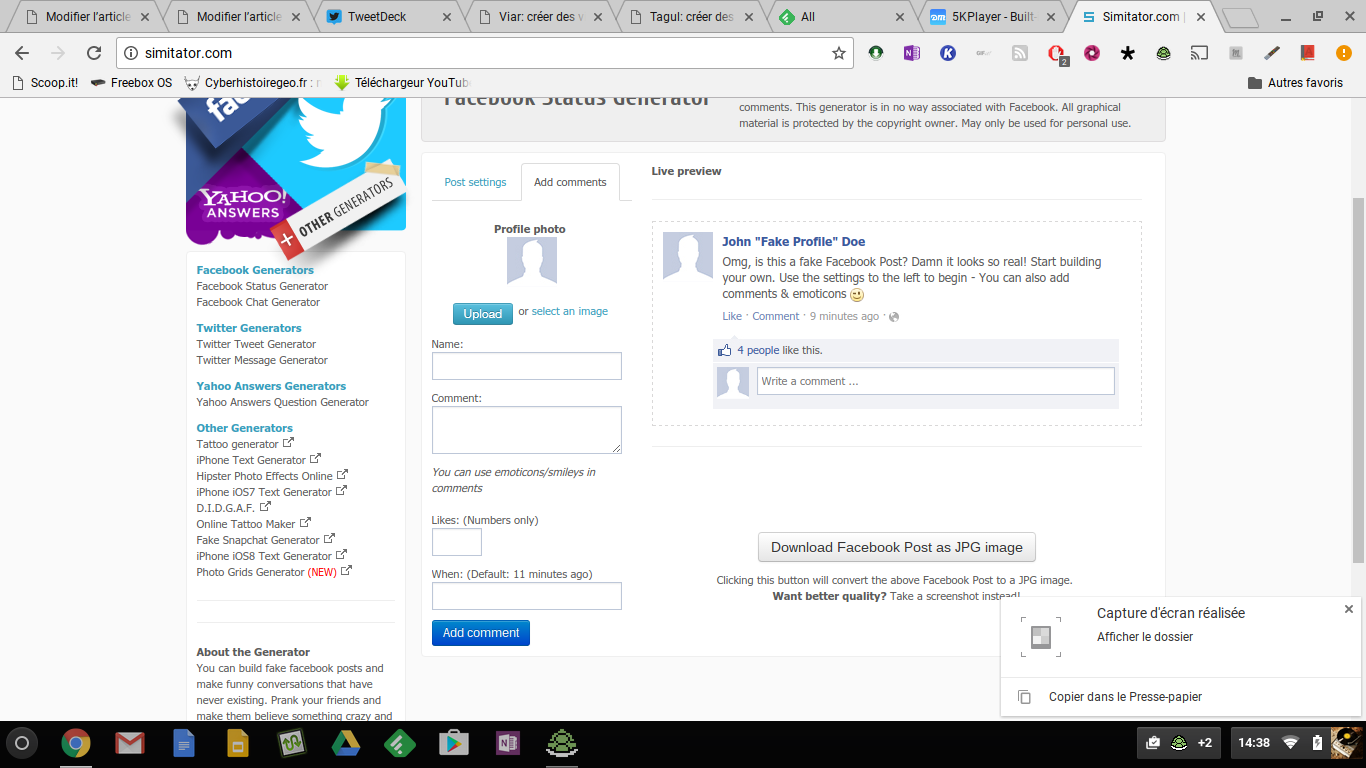Reload the Simitator page
The height and width of the screenshot is (768, 1366).
tap(94, 53)
